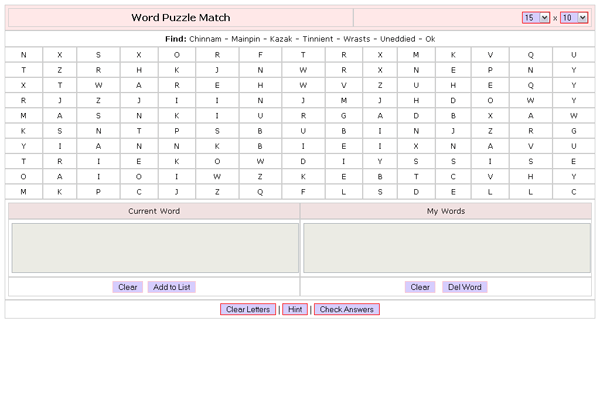Request a Hint for the puzzle
This screenshot has width=600, height=400.
(294, 310)
